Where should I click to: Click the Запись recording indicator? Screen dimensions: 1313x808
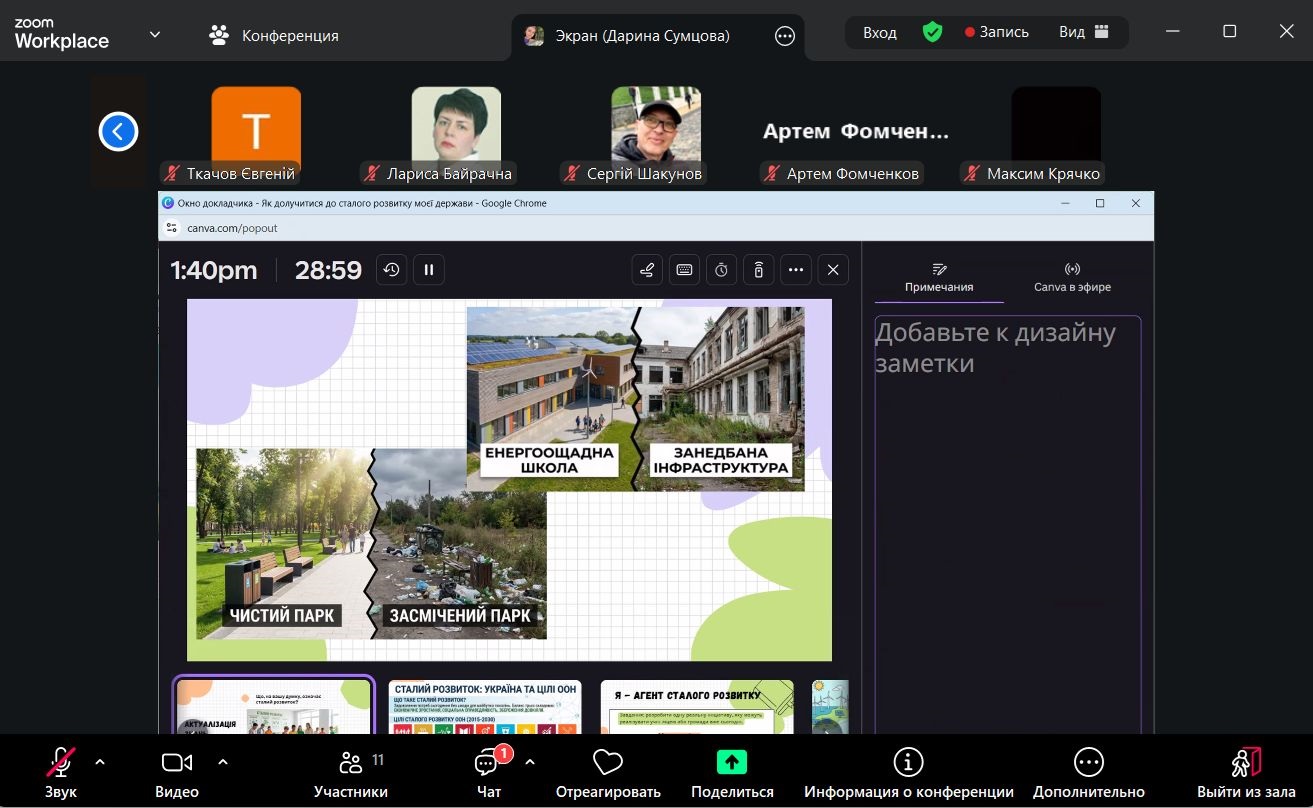(996, 32)
